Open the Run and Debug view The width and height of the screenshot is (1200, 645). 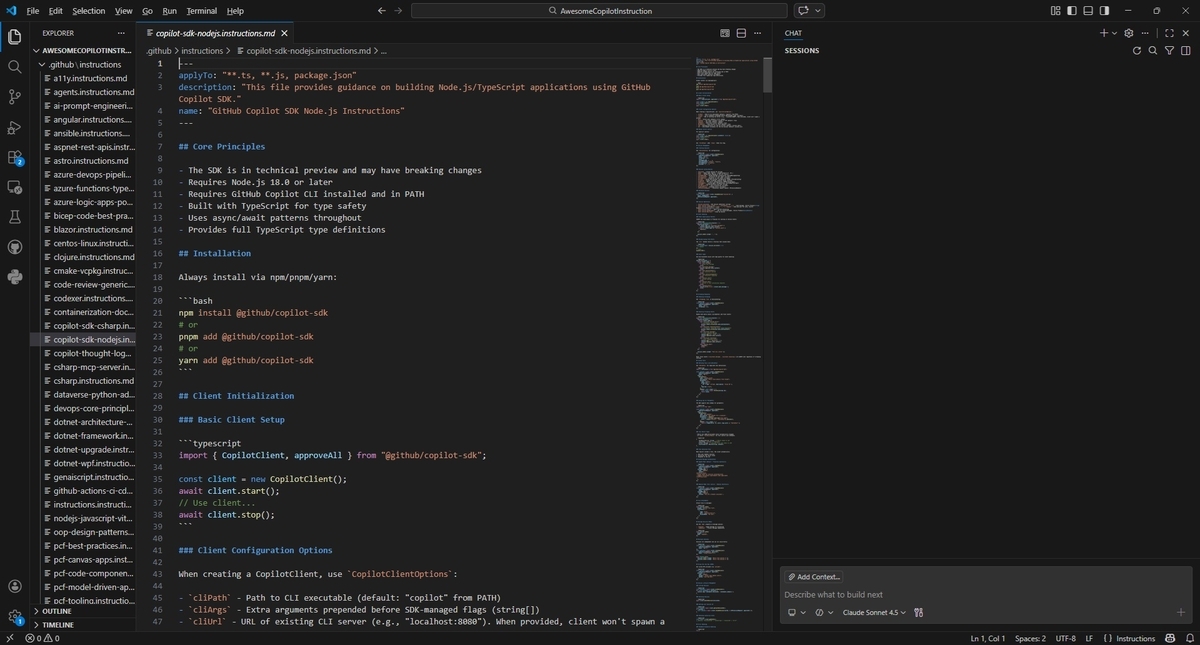14,127
